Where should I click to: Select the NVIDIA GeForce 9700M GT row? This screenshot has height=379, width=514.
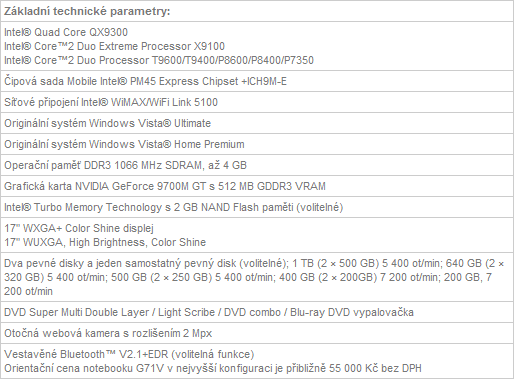[x=257, y=186]
